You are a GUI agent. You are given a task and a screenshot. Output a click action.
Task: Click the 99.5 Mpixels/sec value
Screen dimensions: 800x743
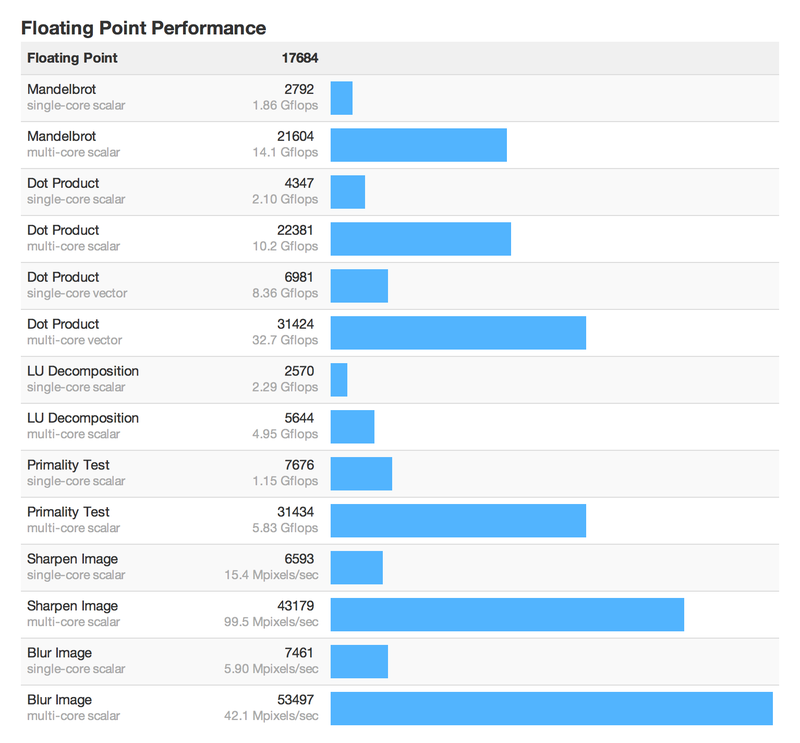[271, 622]
